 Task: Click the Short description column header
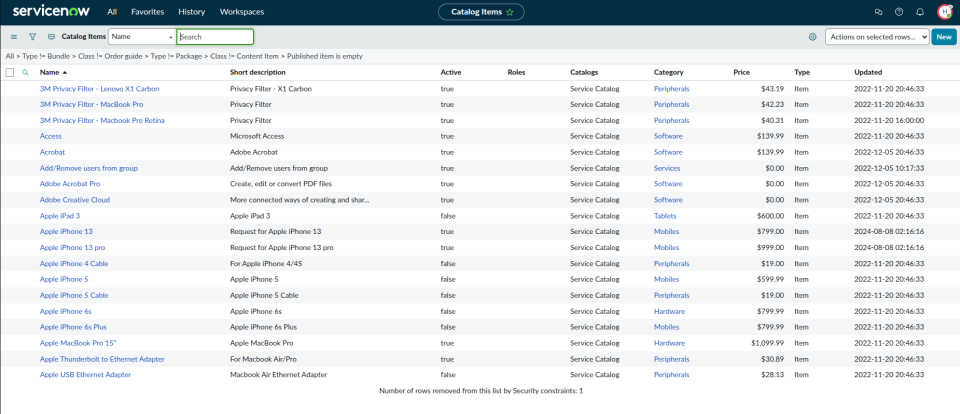point(256,72)
